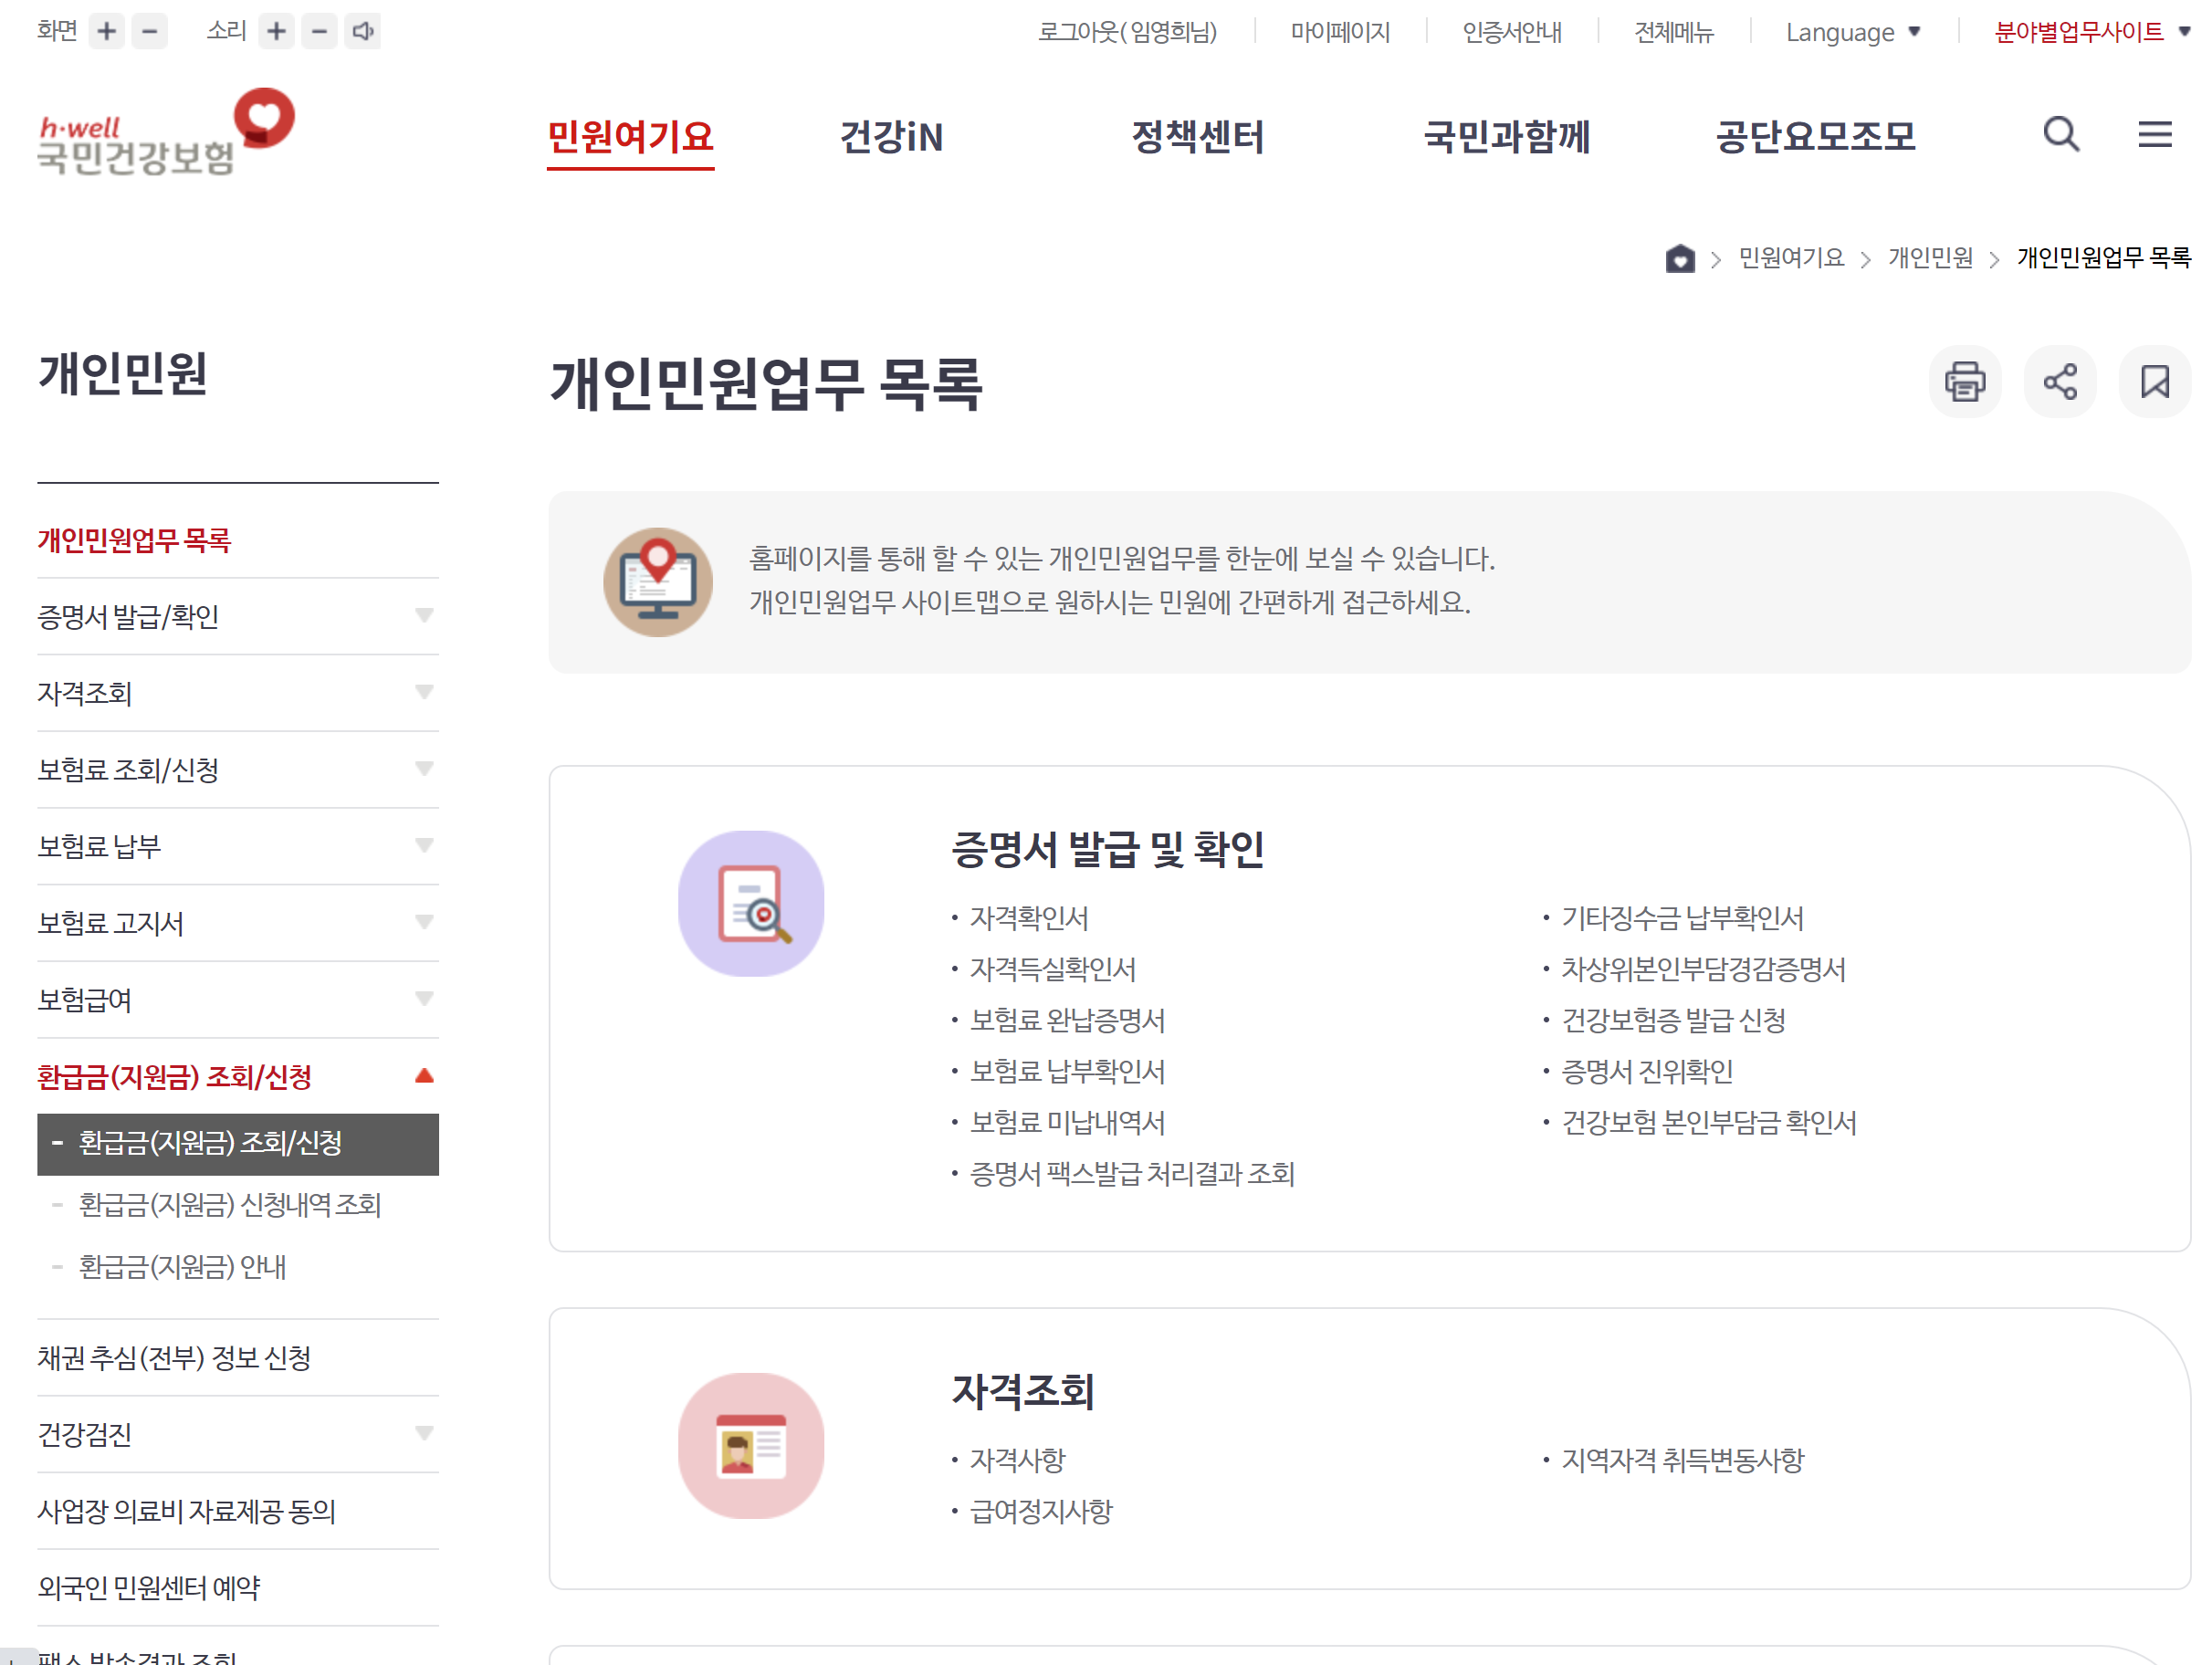The width and height of the screenshot is (2212, 1665).
Task: Select the 민원여기요 main tab
Action: coord(630,137)
